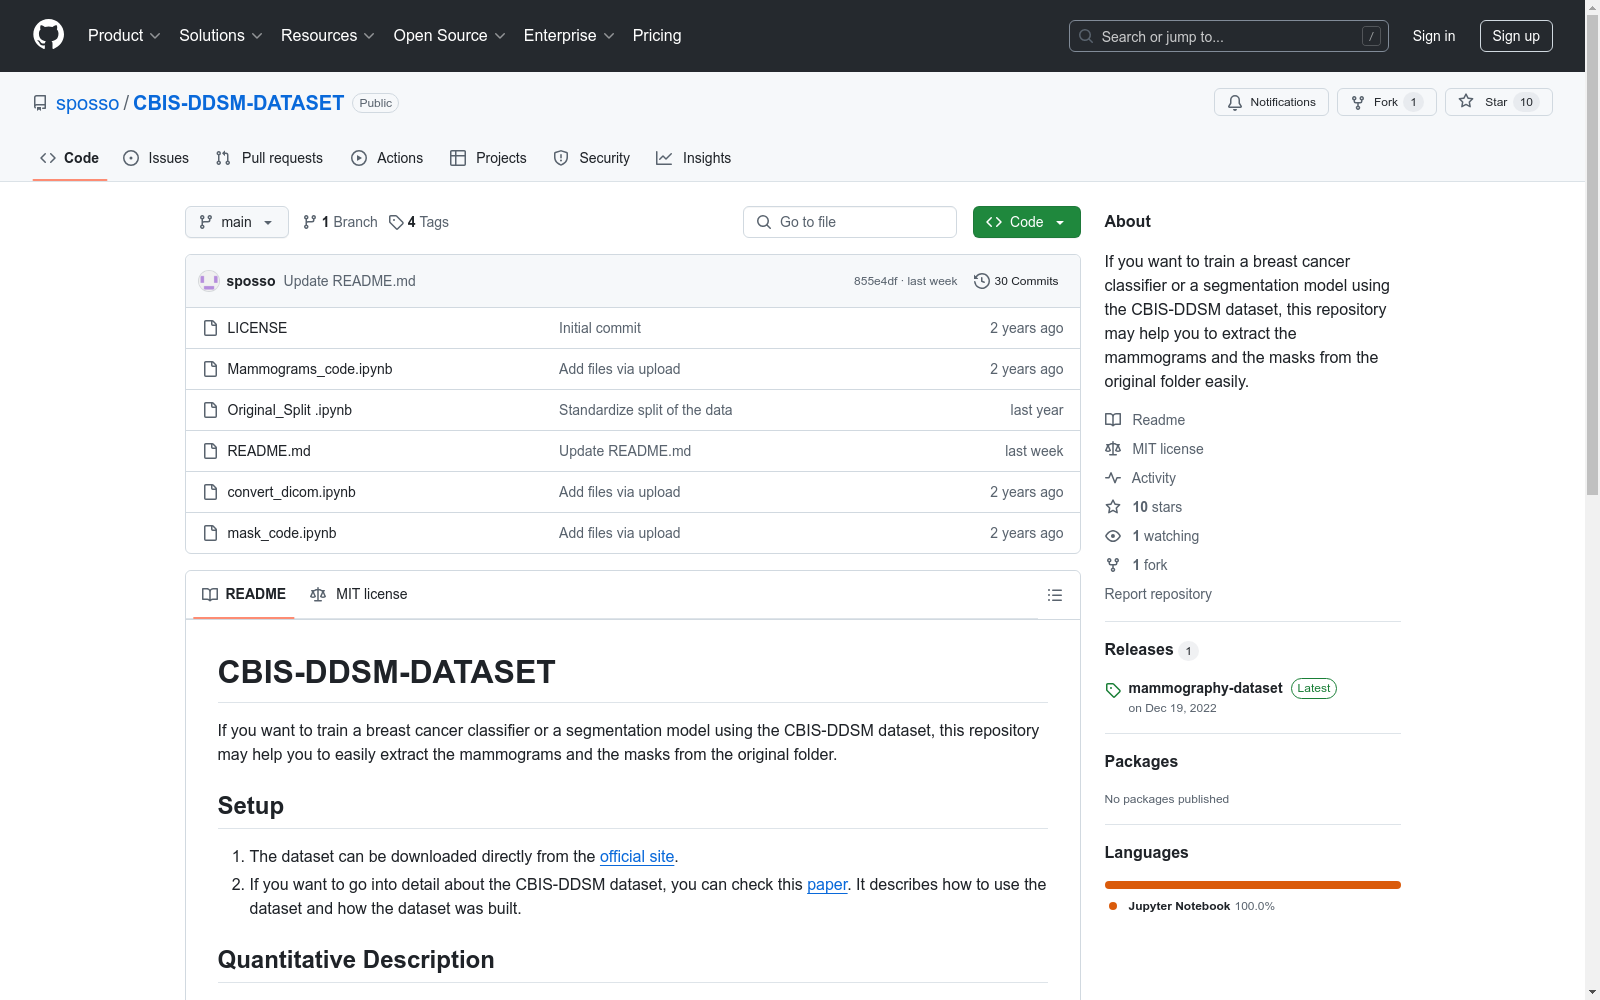This screenshot has height=1000, width=1600.
Task: Click the eye icon beside 1 watching
Action: click(x=1113, y=536)
